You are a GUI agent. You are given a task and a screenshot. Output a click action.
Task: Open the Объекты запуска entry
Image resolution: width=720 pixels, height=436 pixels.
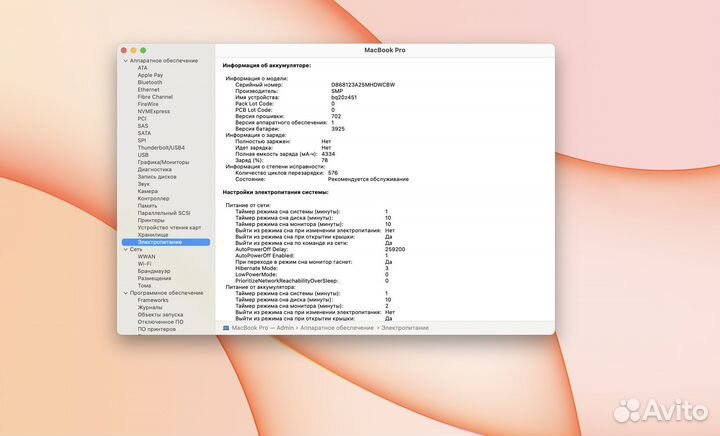[x=160, y=315]
